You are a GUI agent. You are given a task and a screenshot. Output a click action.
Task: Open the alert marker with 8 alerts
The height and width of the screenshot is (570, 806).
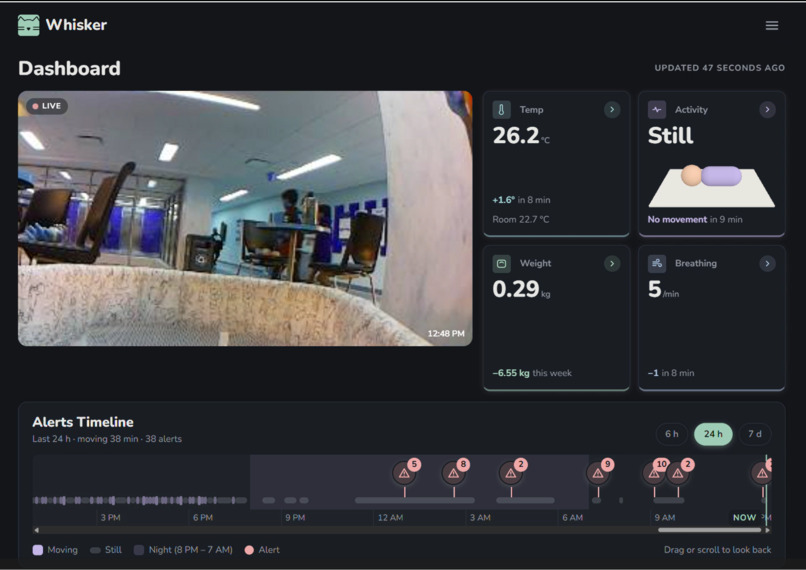click(454, 473)
